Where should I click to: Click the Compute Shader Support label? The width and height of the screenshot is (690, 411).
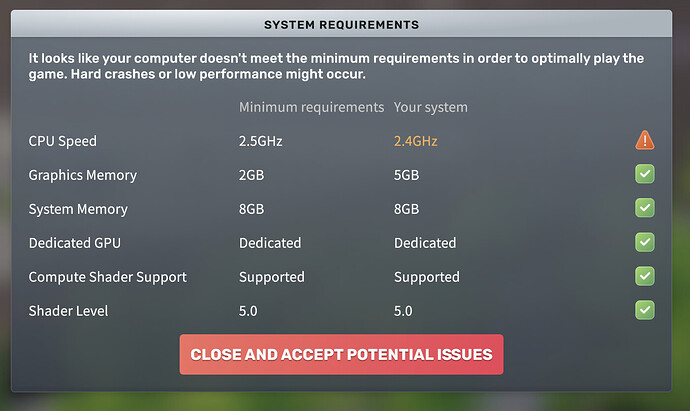point(108,277)
